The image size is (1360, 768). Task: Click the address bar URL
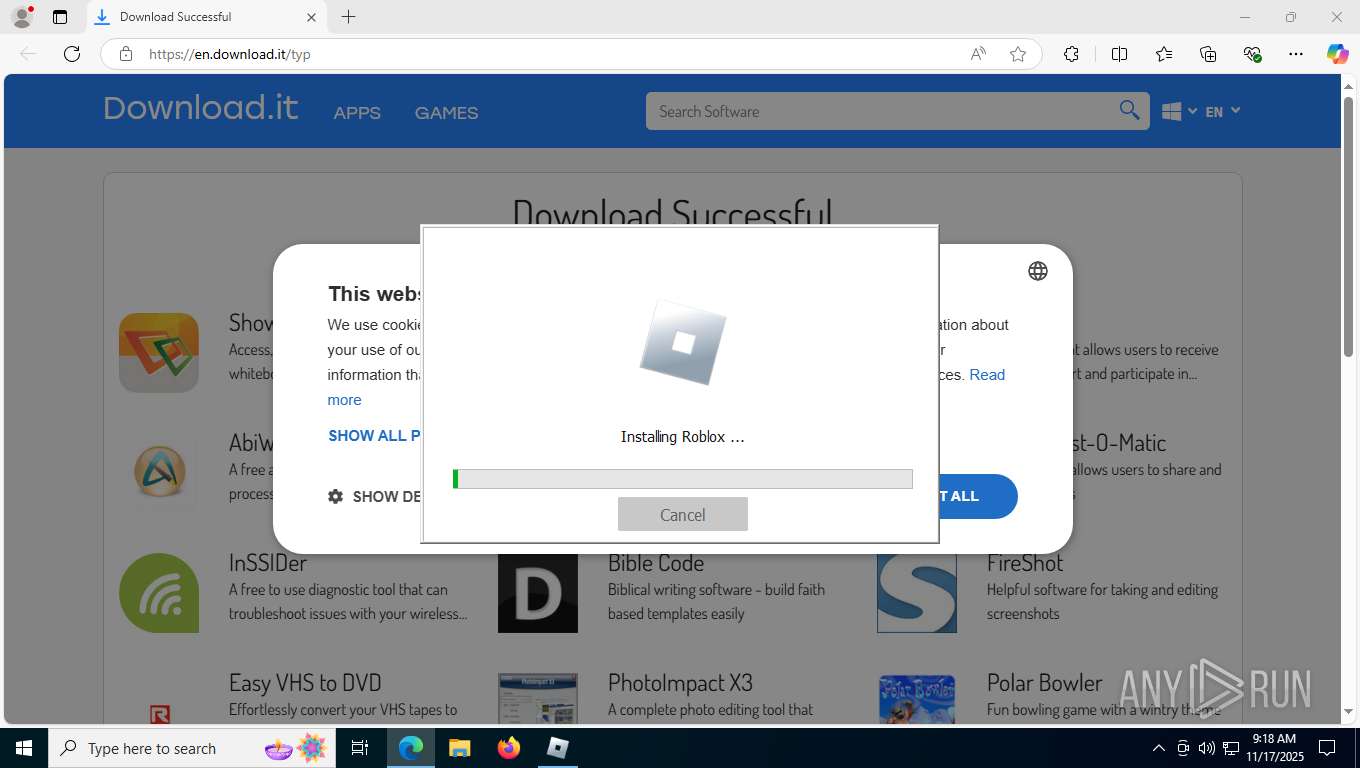click(x=230, y=54)
